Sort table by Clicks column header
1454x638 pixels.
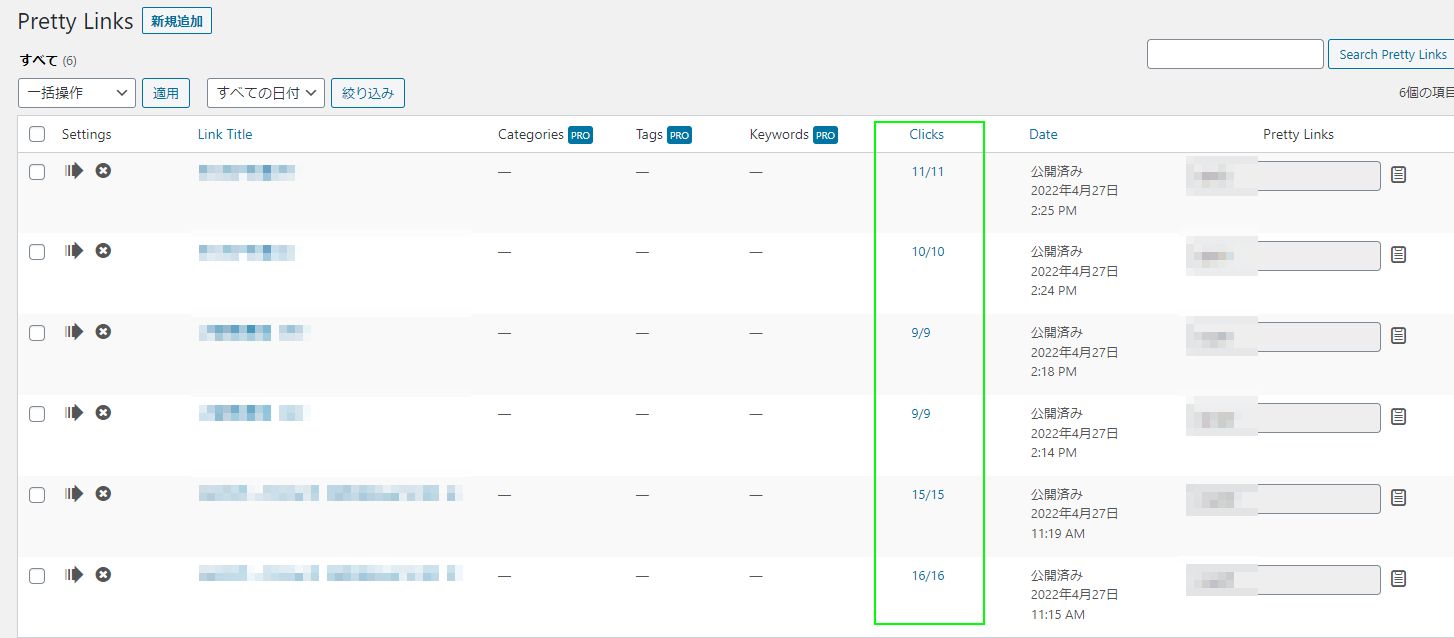pyautogui.click(x=927, y=134)
